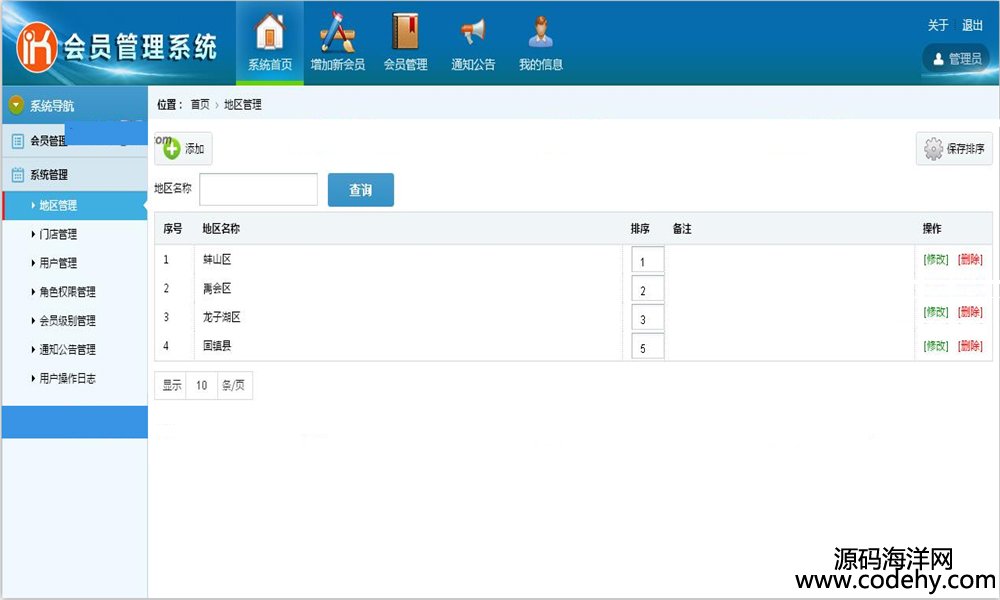
Task: Open the 系统首页 home icon
Action: click(x=270, y=31)
